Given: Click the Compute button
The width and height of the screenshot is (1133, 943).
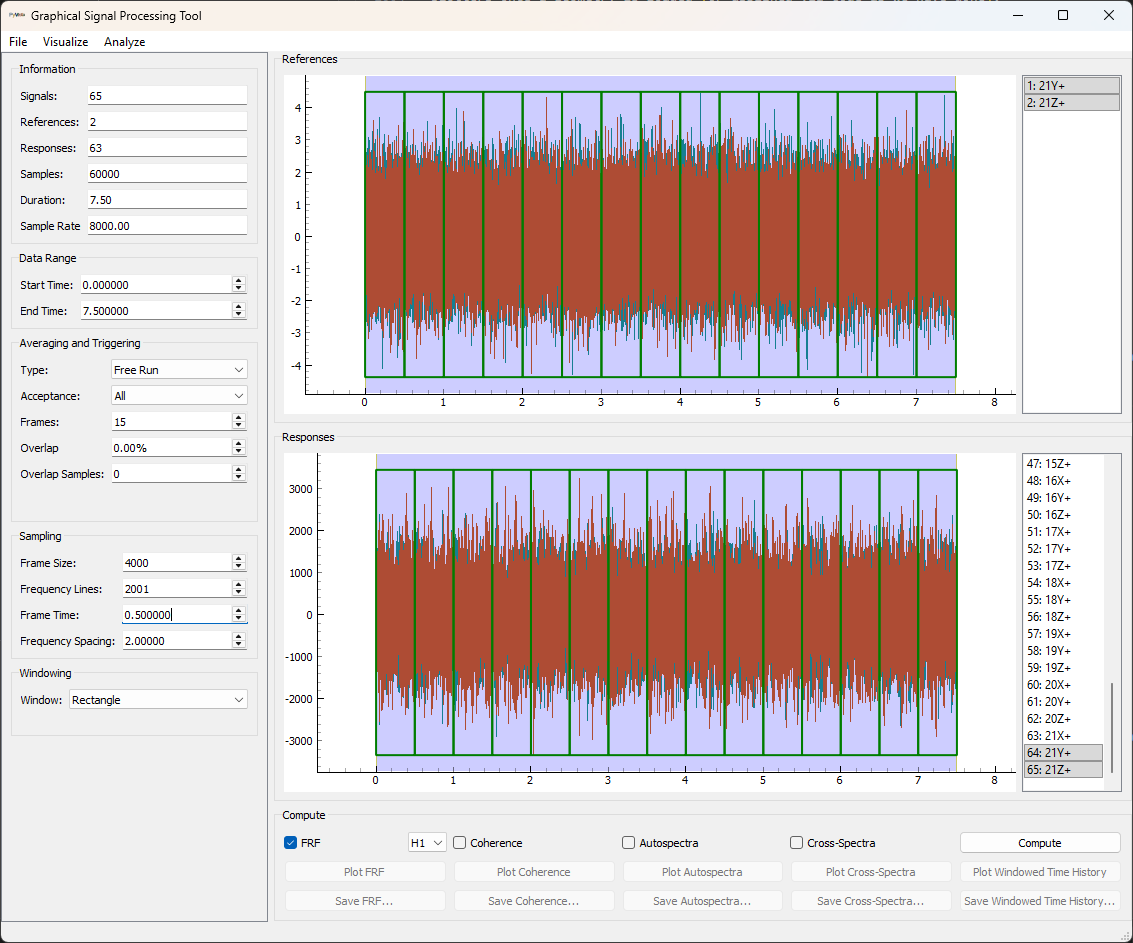Looking at the screenshot, I should click(1039, 842).
